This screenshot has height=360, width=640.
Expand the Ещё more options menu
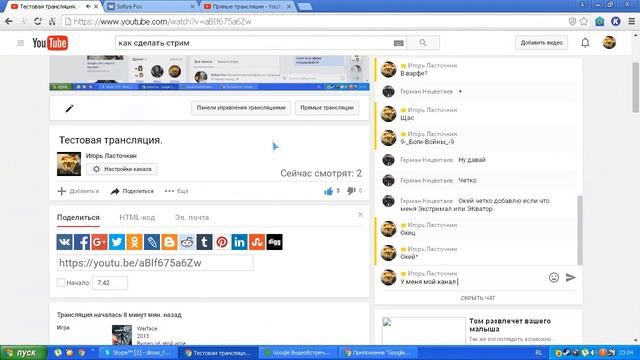coord(176,191)
